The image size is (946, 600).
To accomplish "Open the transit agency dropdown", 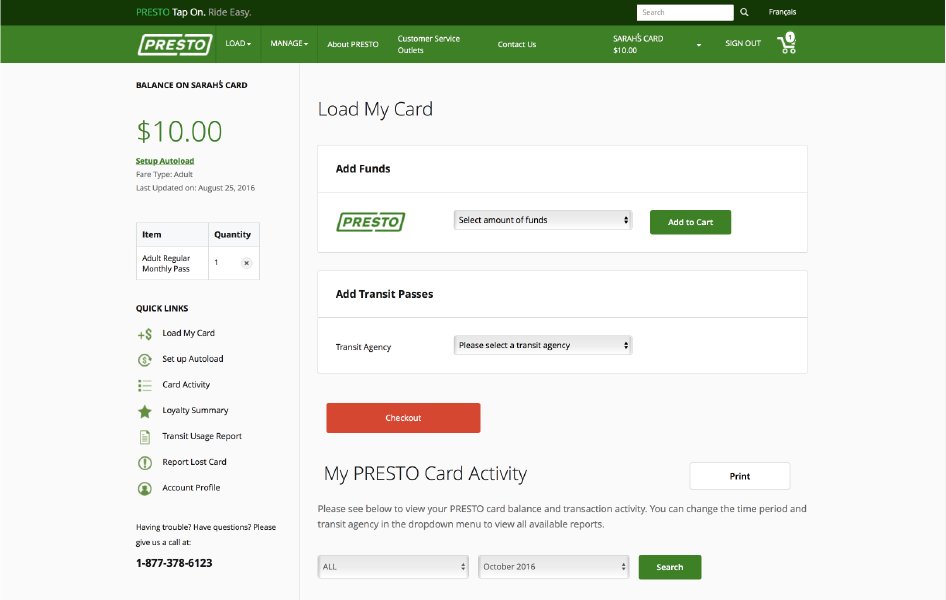I will (x=542, y=345).
